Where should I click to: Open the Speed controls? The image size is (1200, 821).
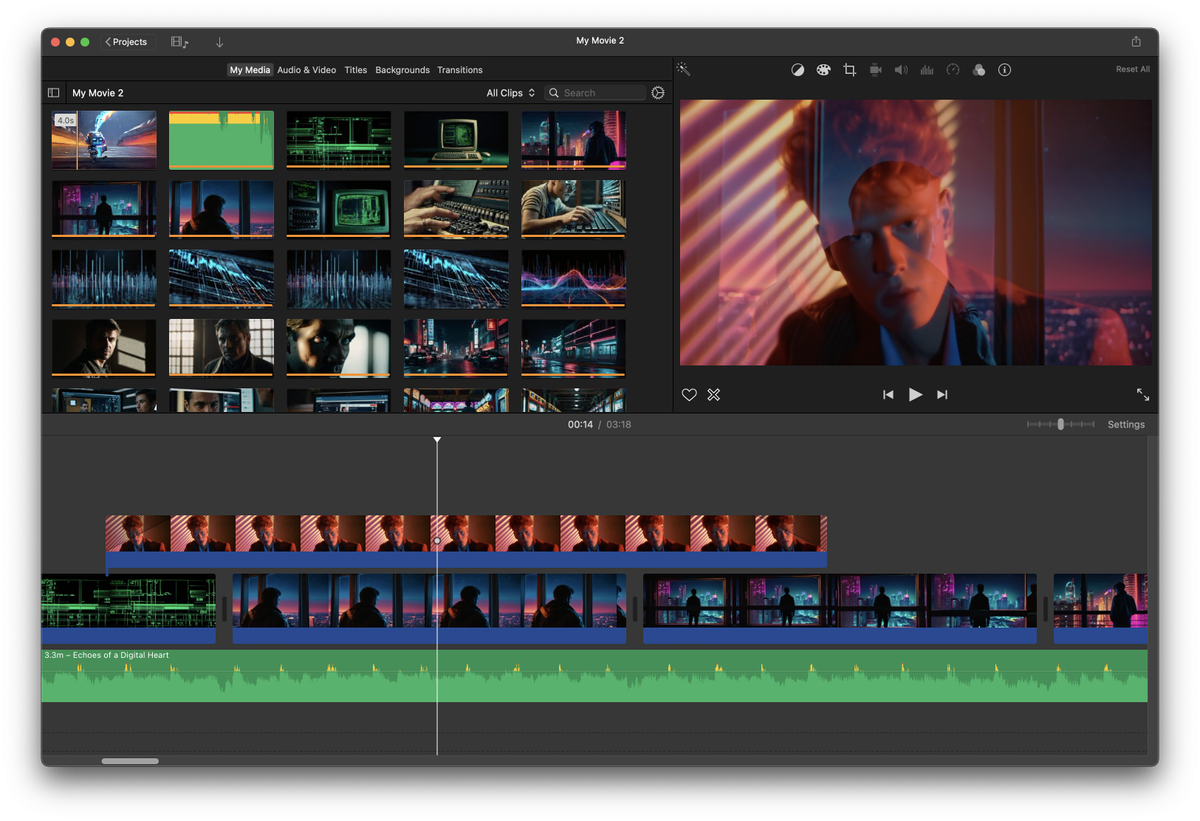953,69
